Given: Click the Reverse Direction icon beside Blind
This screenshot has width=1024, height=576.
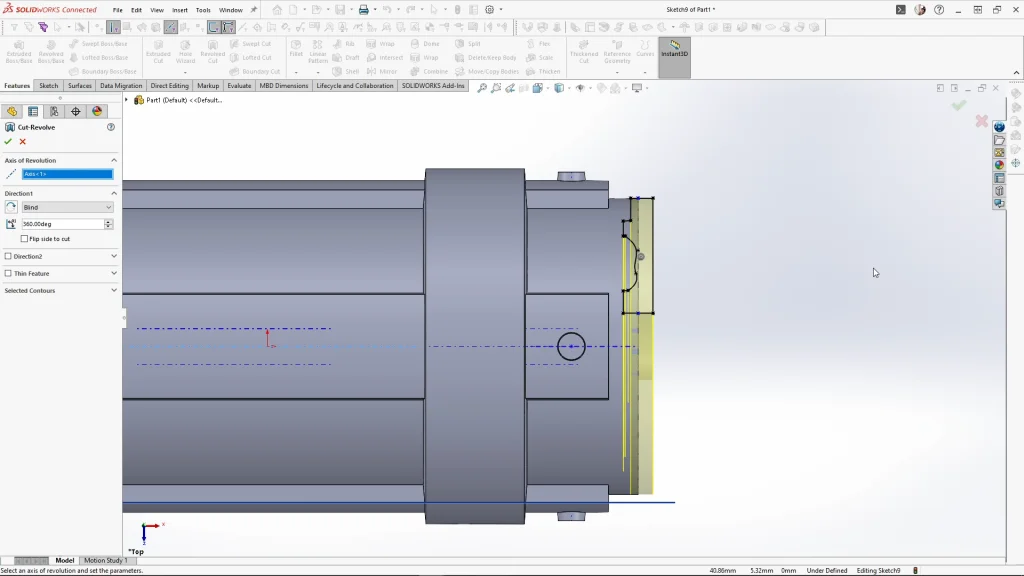Looking at the screenshot, I should (11, 207).
